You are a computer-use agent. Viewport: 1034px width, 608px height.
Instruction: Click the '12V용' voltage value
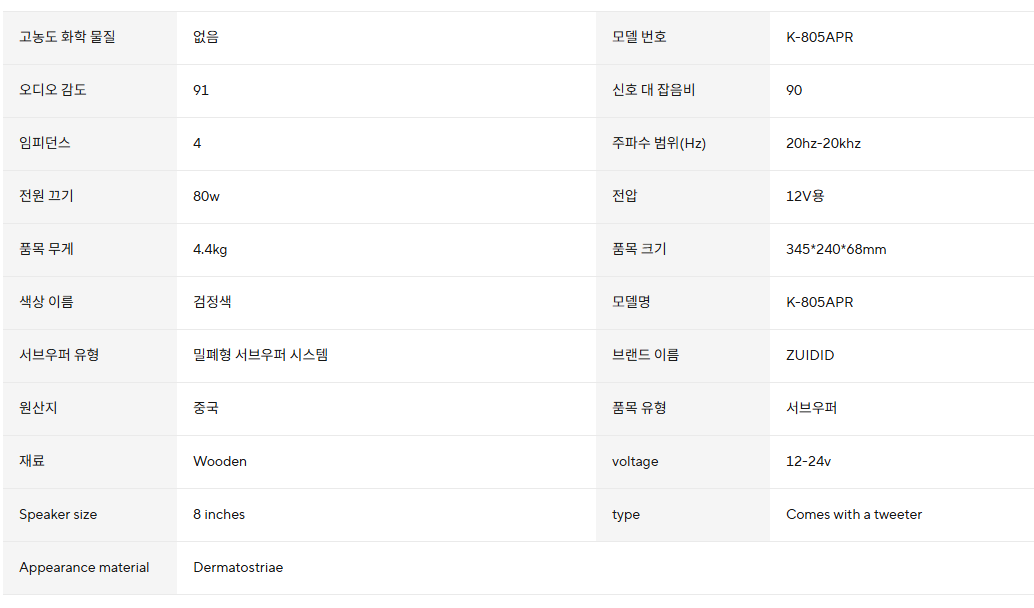pyautogui.click(x=805, y=196)
